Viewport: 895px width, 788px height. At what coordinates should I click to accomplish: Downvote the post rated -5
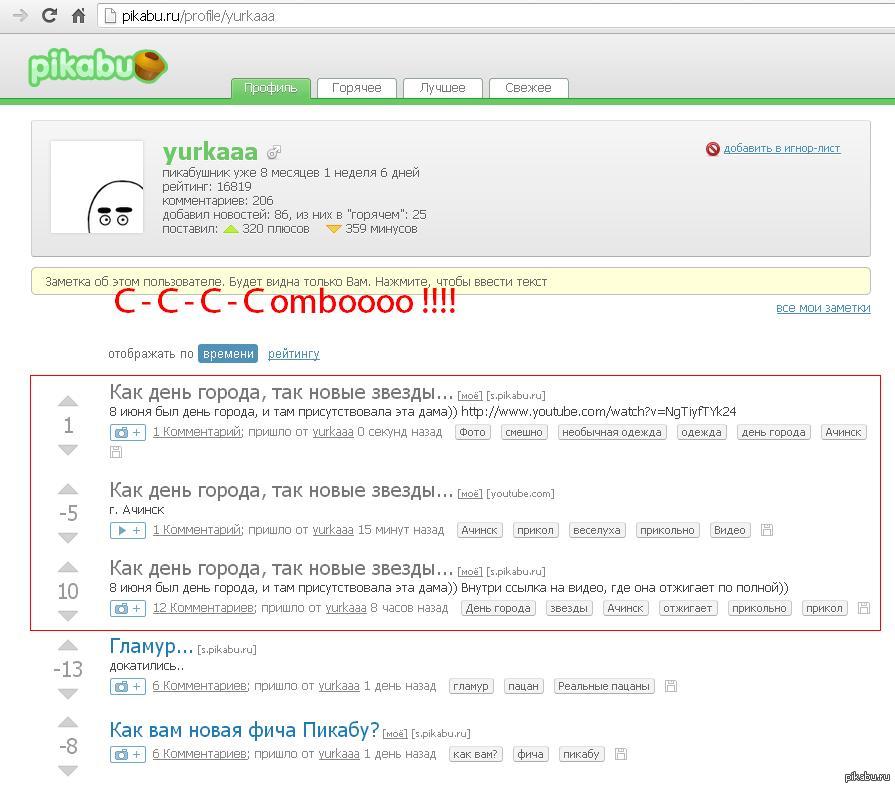pyautogui.click(x=68, y=537)
